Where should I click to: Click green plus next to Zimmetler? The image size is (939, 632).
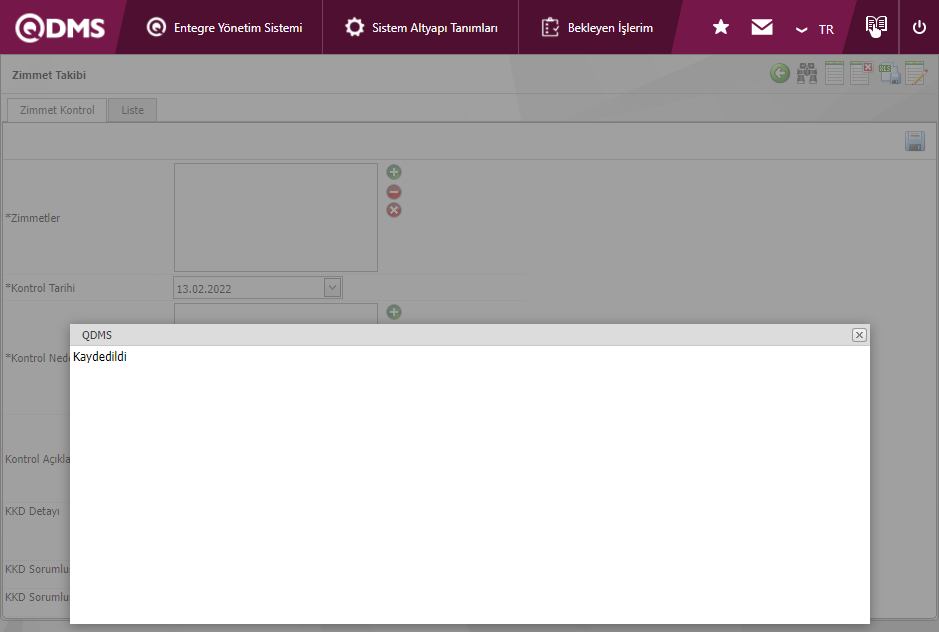393,173
